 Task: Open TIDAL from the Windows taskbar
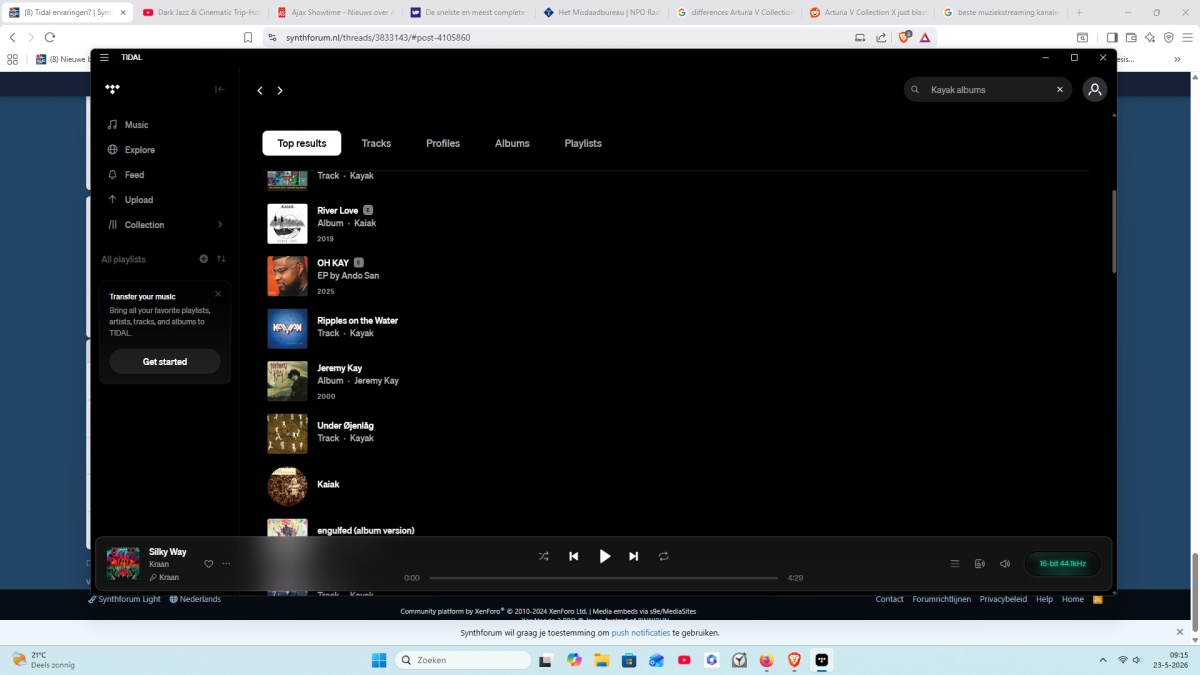[821, 660]
